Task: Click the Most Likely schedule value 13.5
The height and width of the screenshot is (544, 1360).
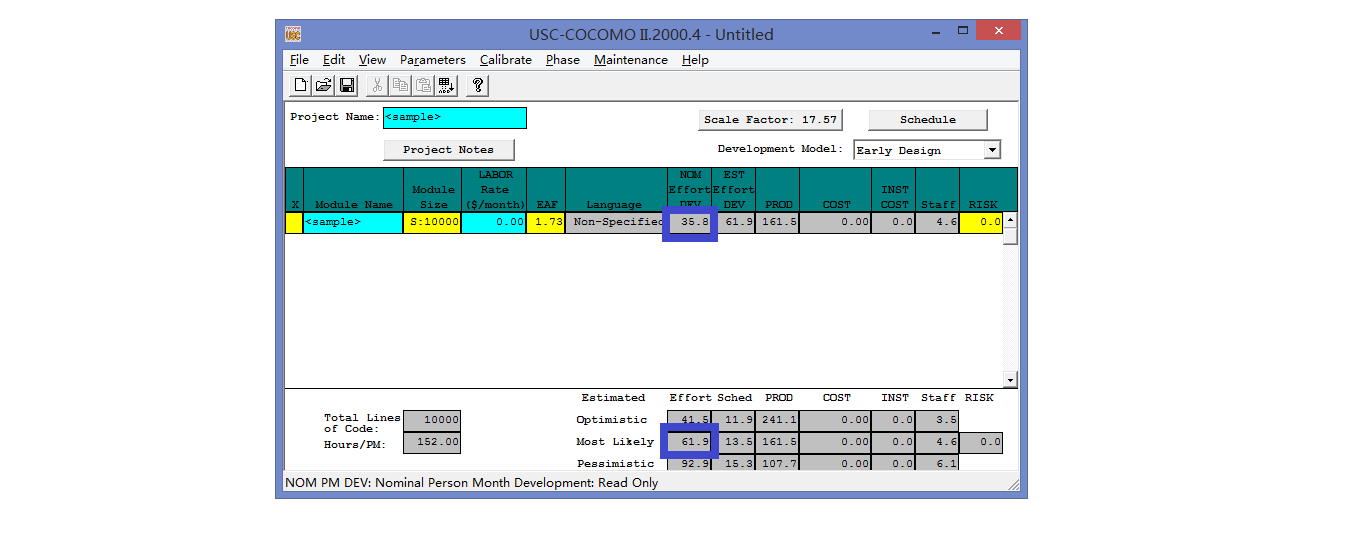Action: point(734,442)
